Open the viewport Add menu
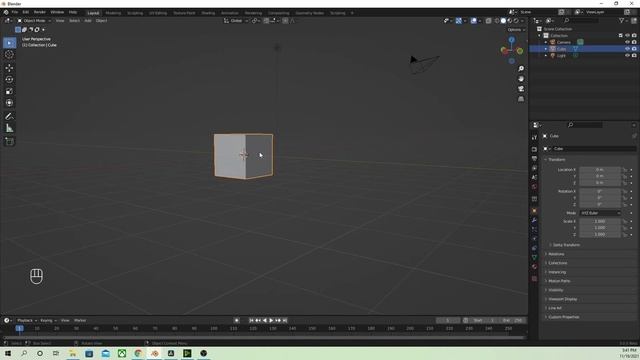The image size is (640, 360). tap(88, 21)
